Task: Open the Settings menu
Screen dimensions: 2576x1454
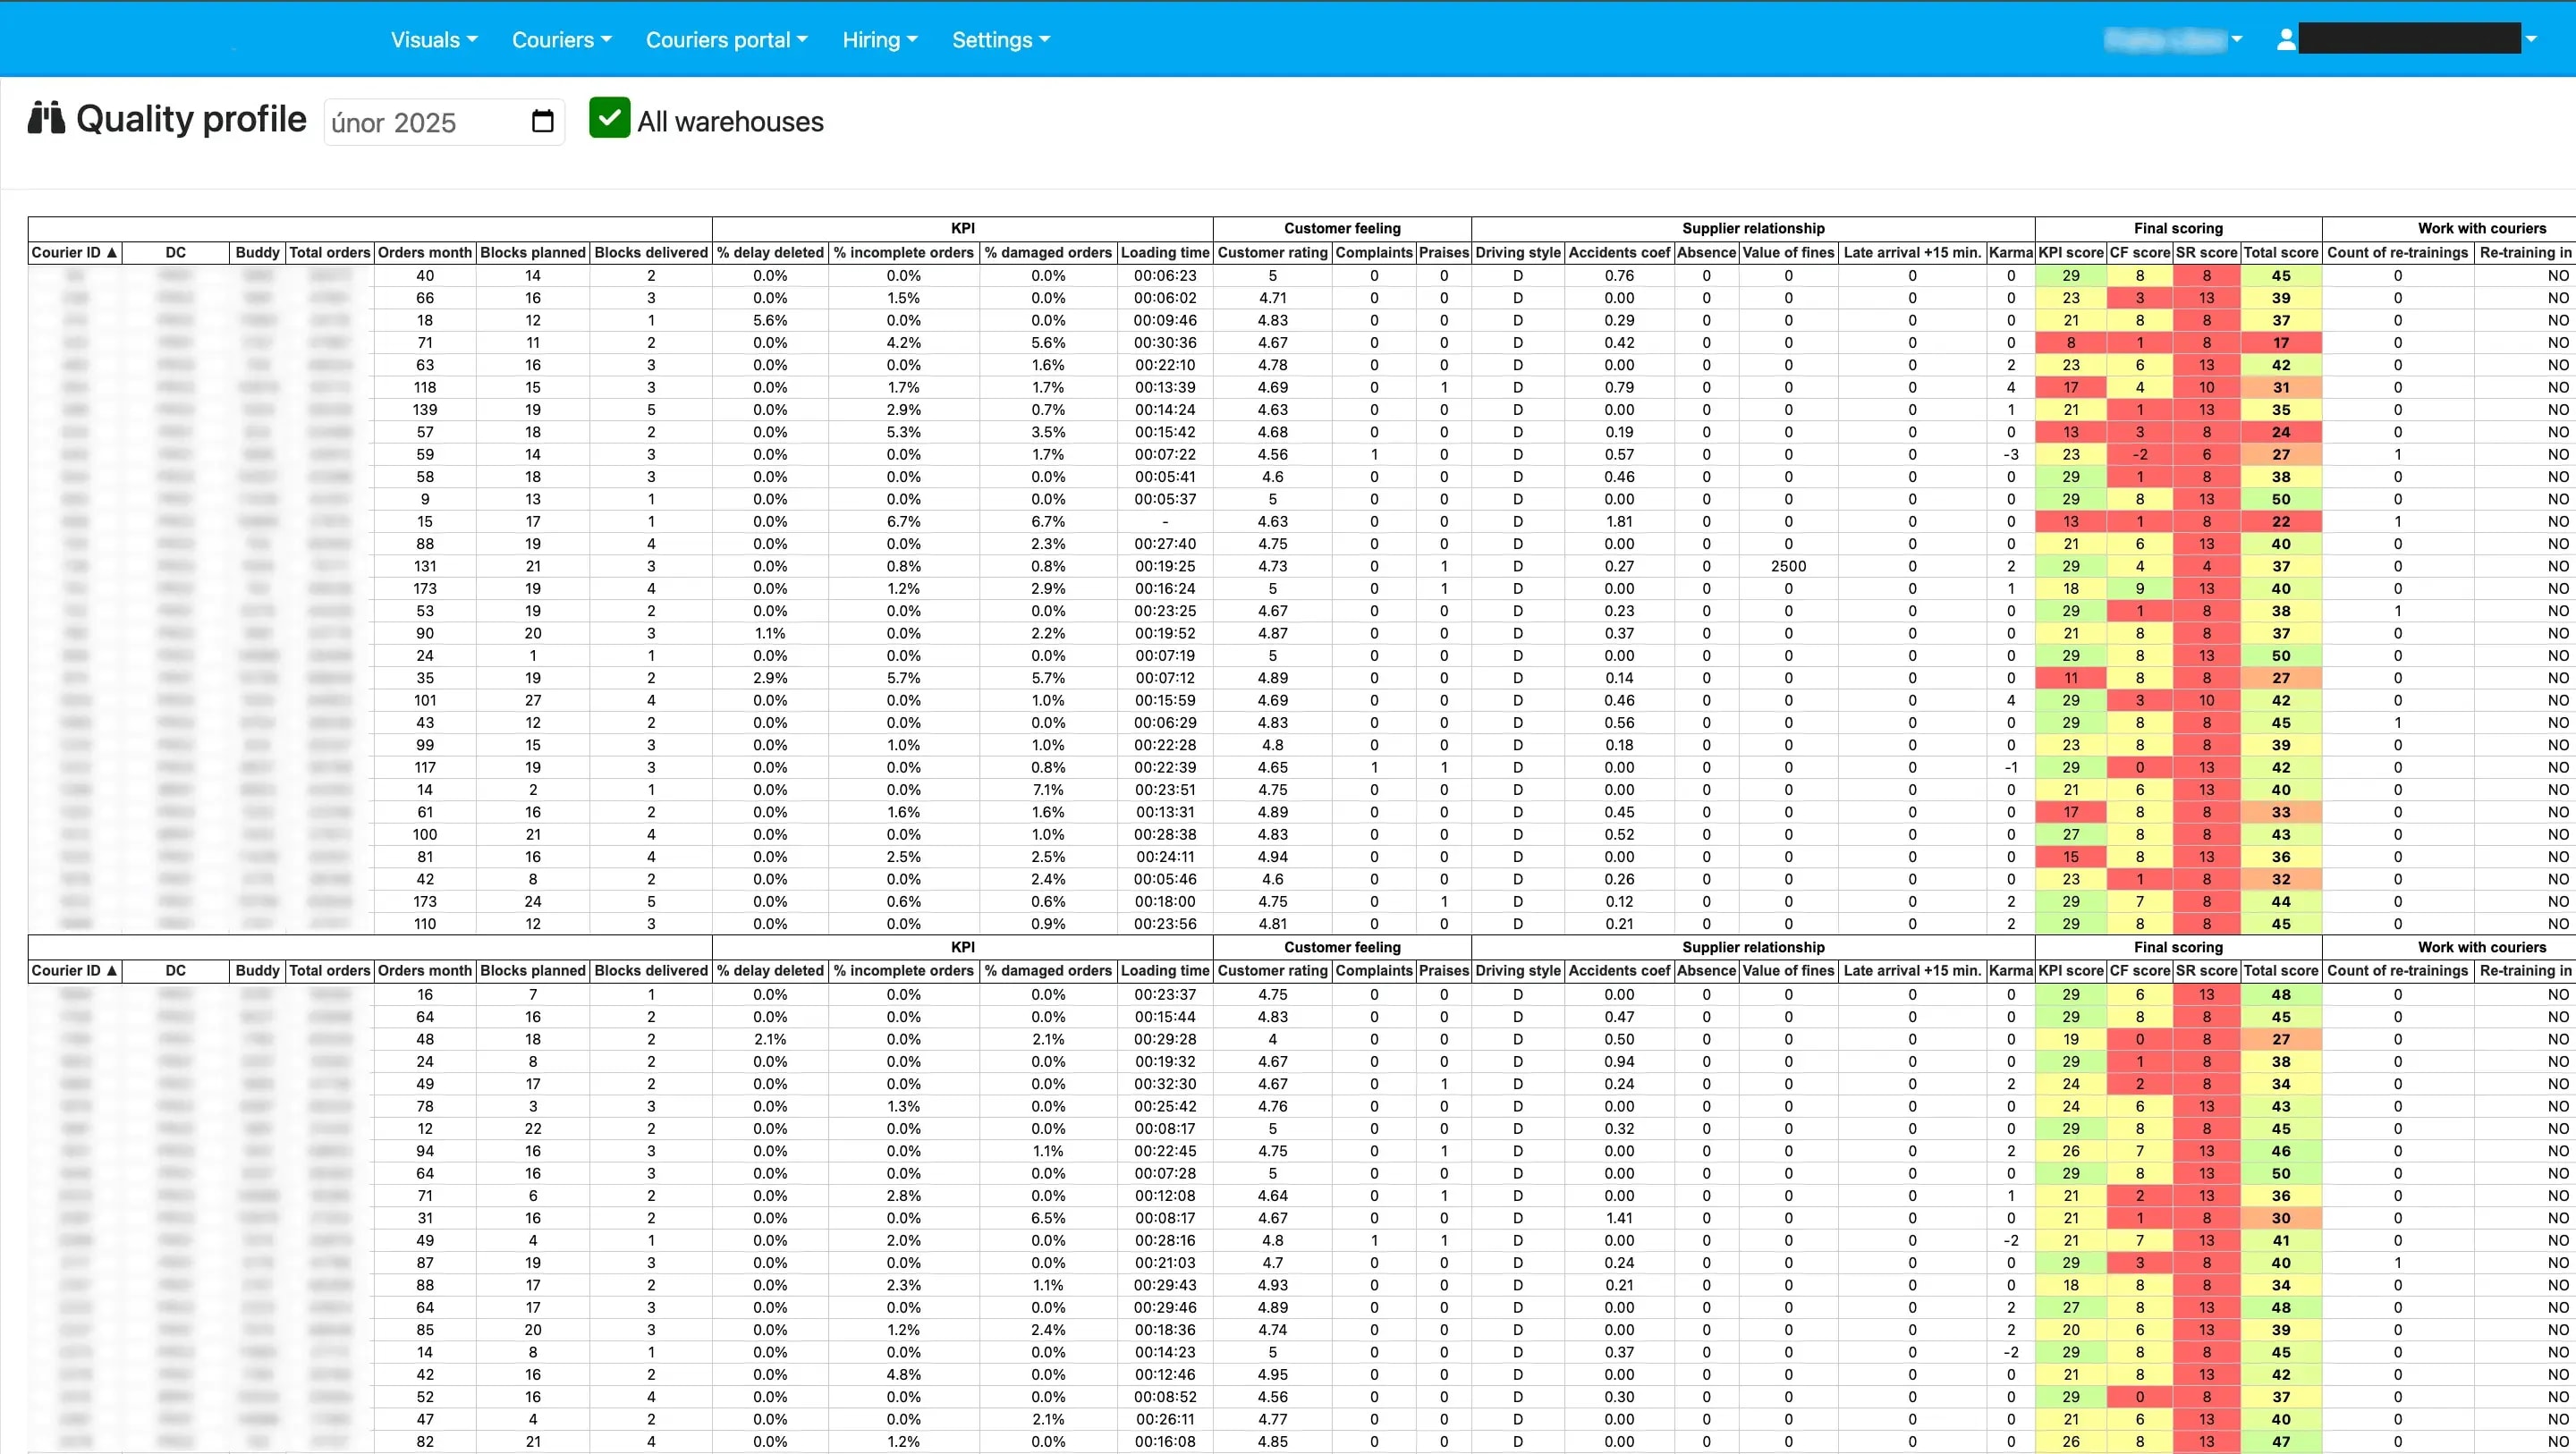Action: [1000, 40]
